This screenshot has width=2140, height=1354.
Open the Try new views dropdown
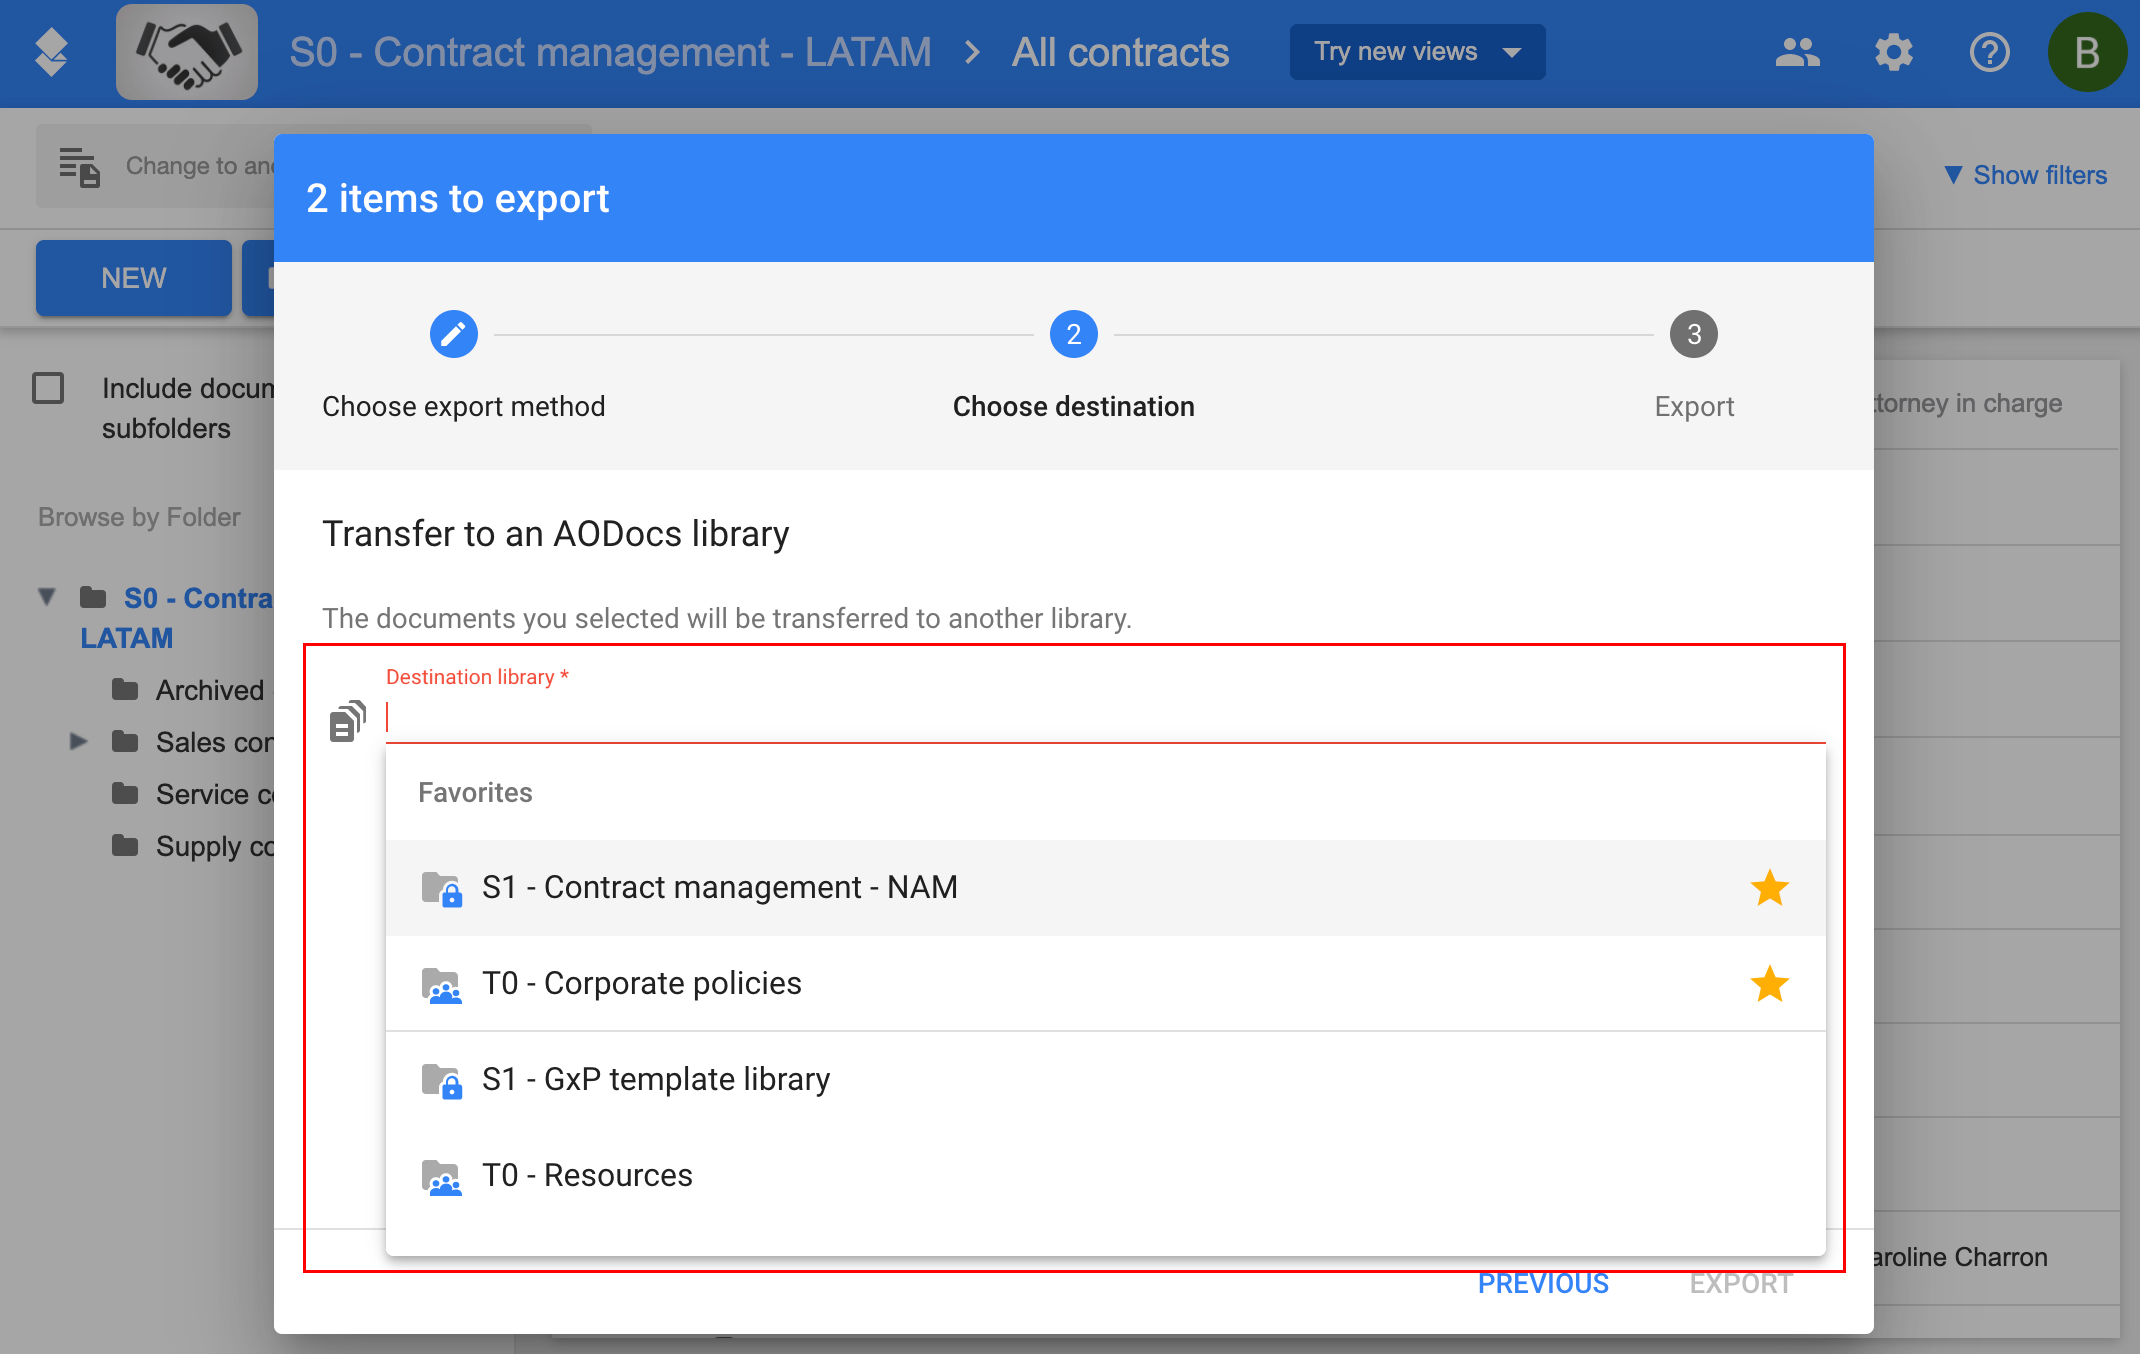click(1417, 52)
